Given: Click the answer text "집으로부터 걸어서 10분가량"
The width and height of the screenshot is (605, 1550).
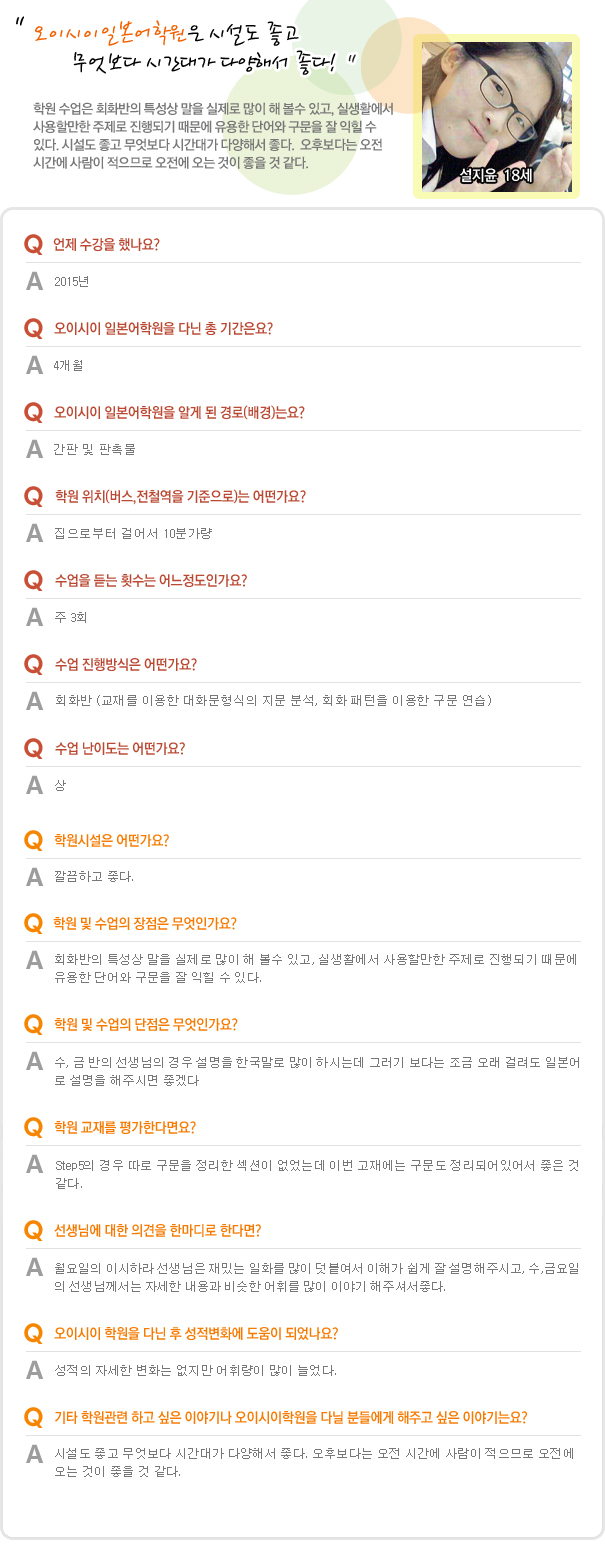Looking at the screenshot, I should [x=133, y=533].
